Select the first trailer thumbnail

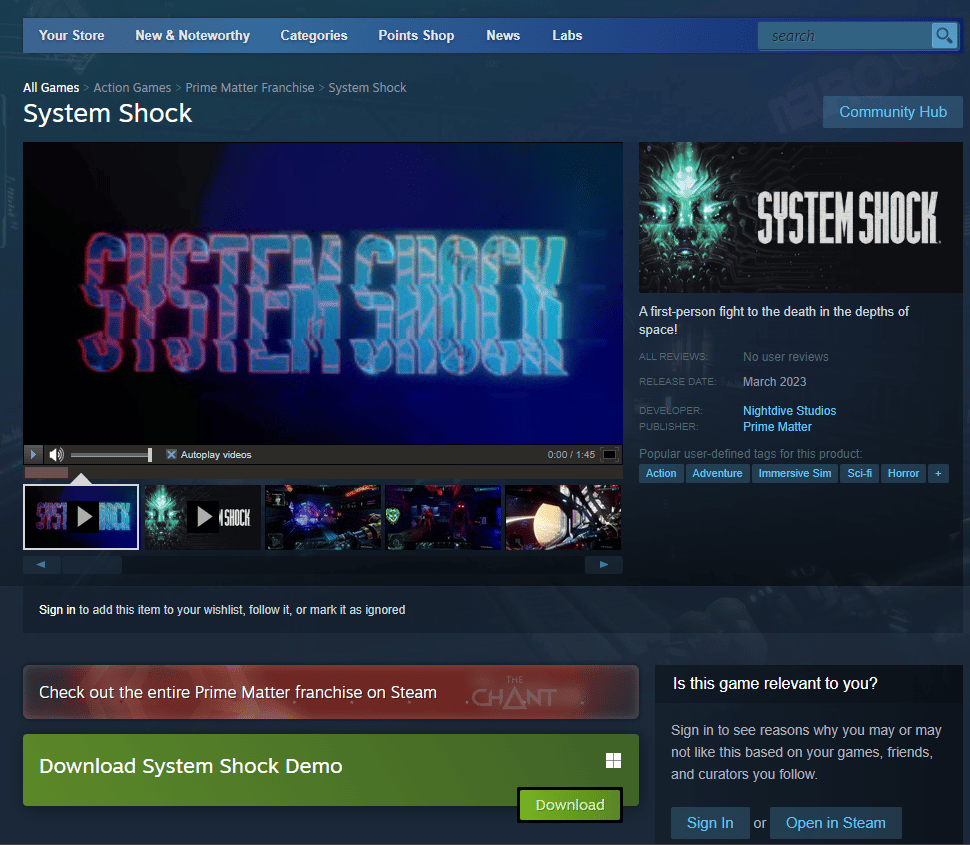[x=81, y=517]
